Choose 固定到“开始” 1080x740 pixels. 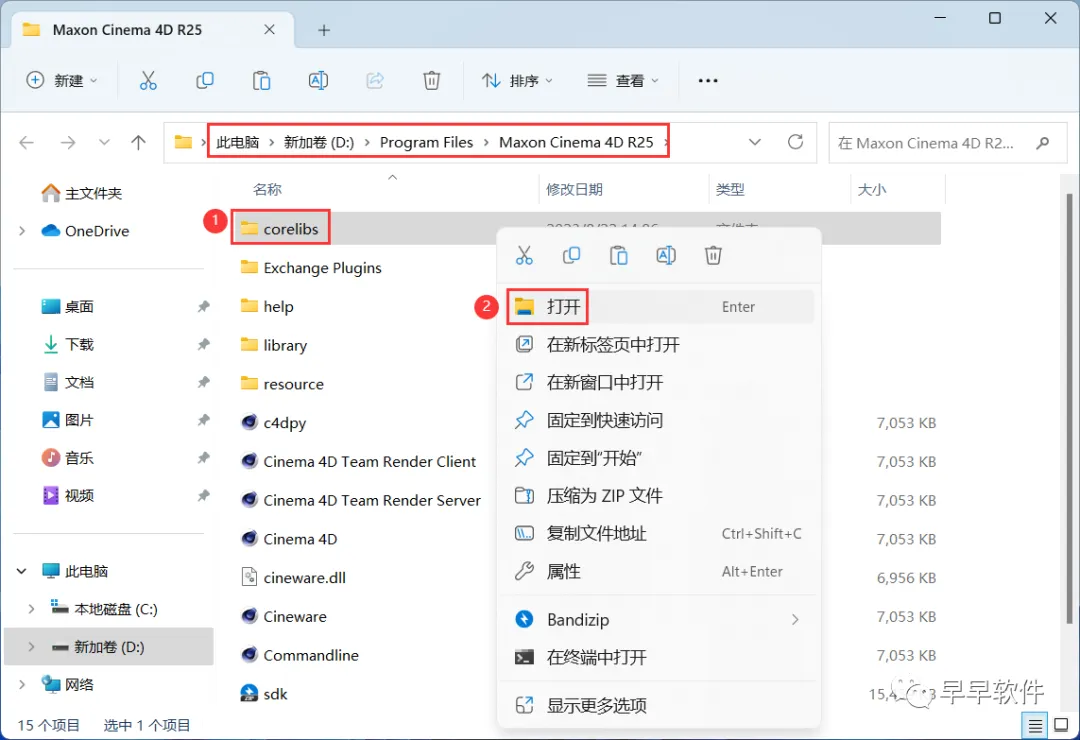point(659,458)
